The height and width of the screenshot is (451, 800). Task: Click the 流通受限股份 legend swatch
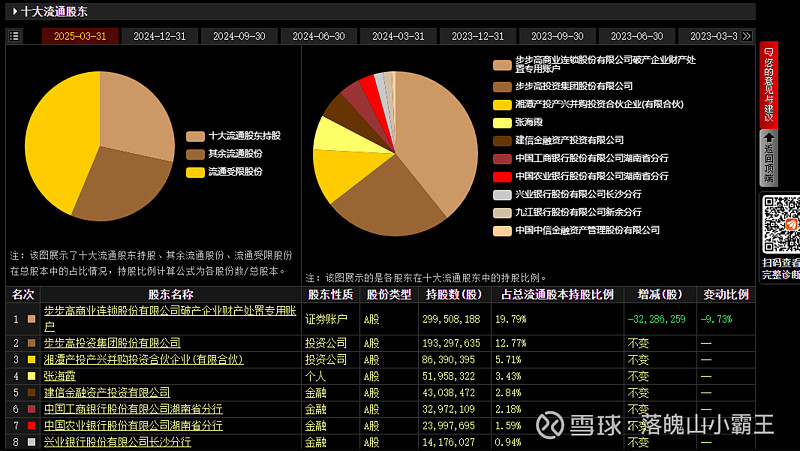[x=195, y=172]
